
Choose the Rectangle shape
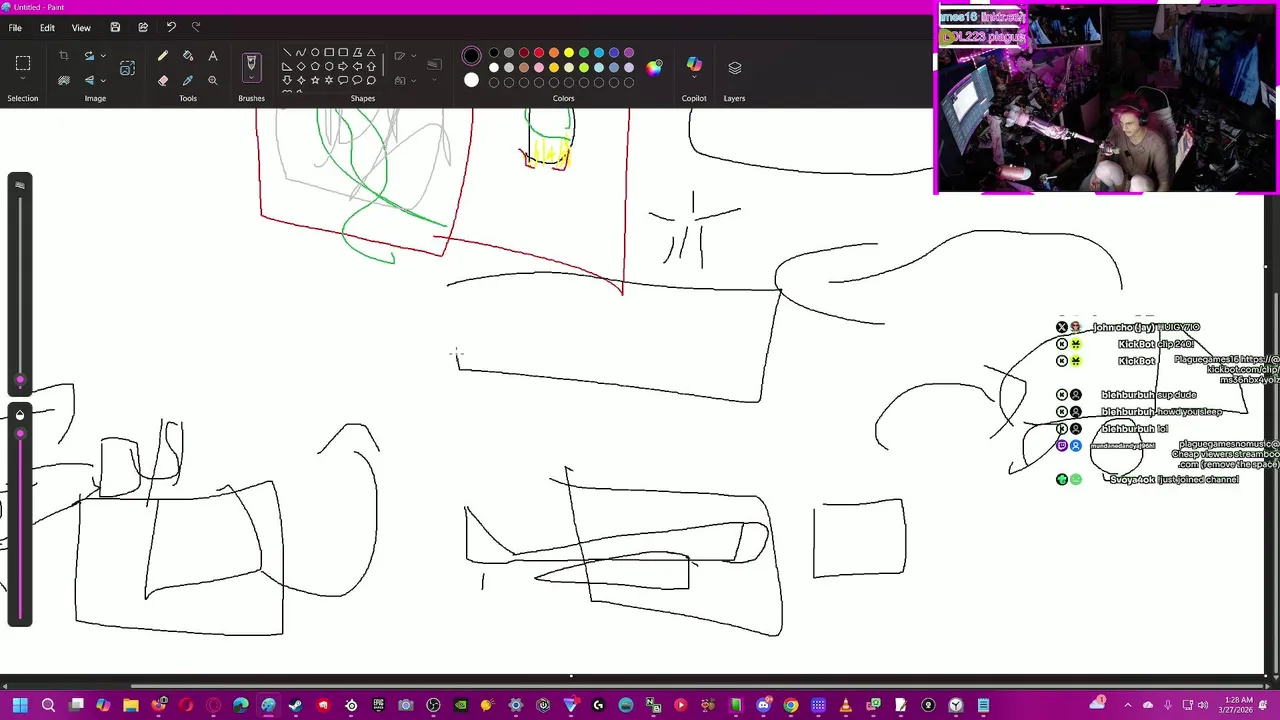[329, 52]
